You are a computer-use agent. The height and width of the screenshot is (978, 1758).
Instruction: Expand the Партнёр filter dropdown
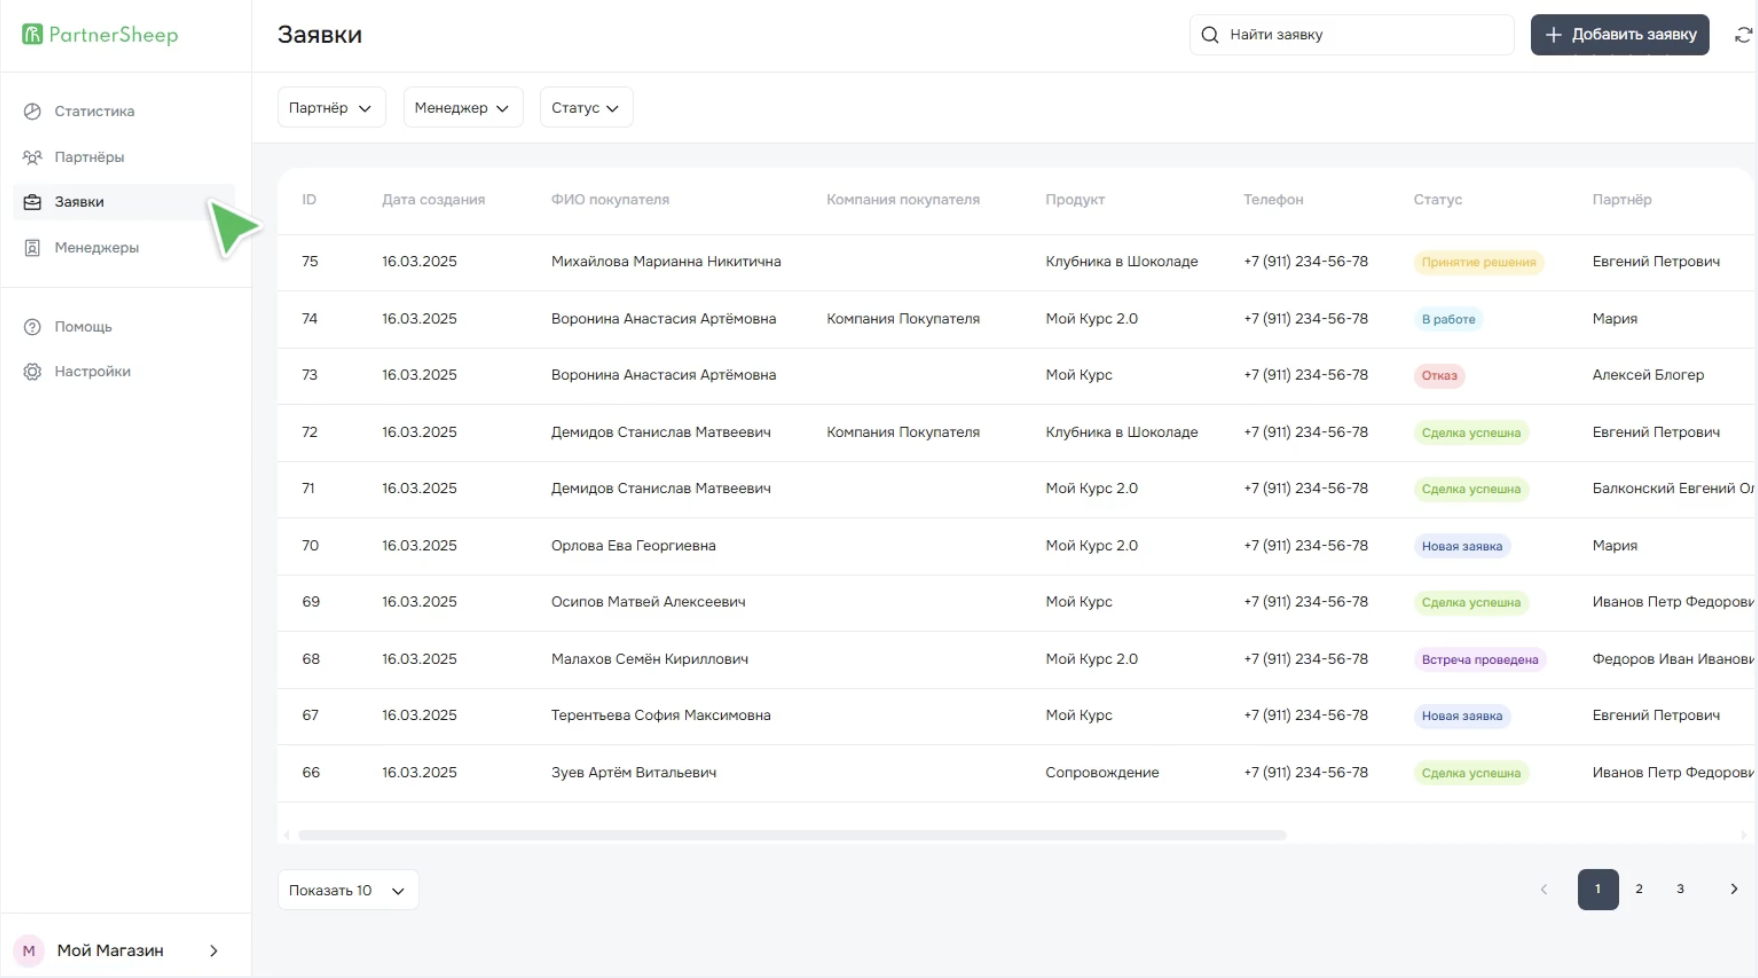pos(330,108)
